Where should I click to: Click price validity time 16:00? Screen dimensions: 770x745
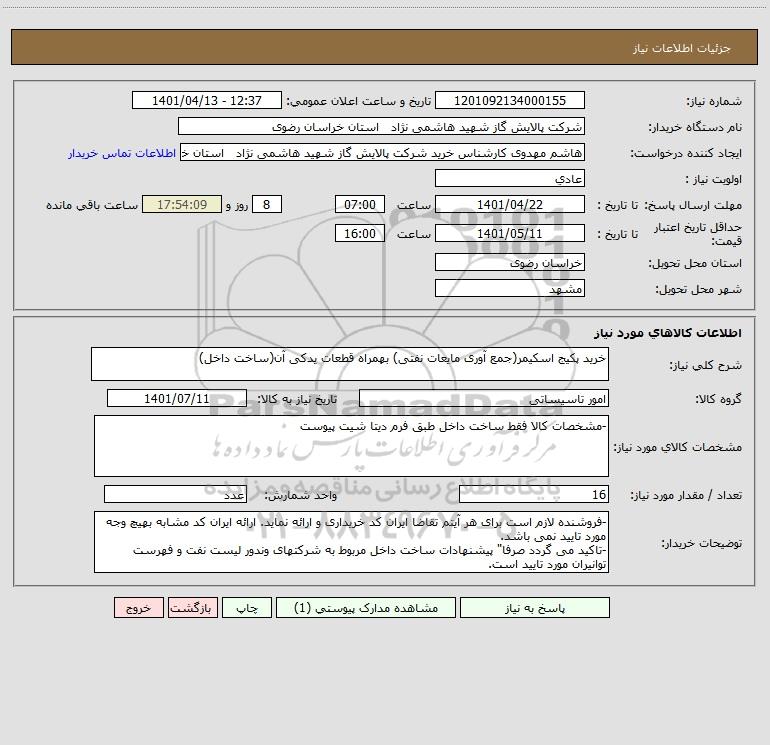(x=359, y=233)
